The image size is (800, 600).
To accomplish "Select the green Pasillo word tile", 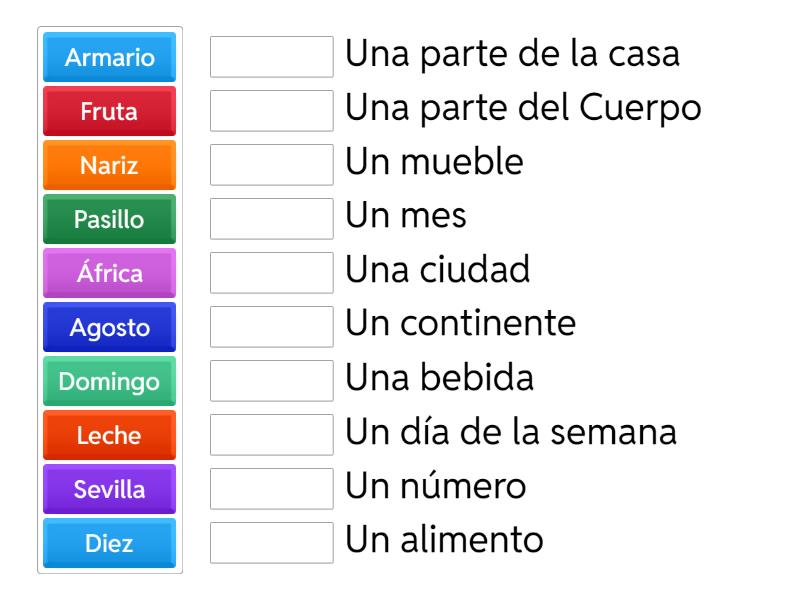I will tap(109, 219).
